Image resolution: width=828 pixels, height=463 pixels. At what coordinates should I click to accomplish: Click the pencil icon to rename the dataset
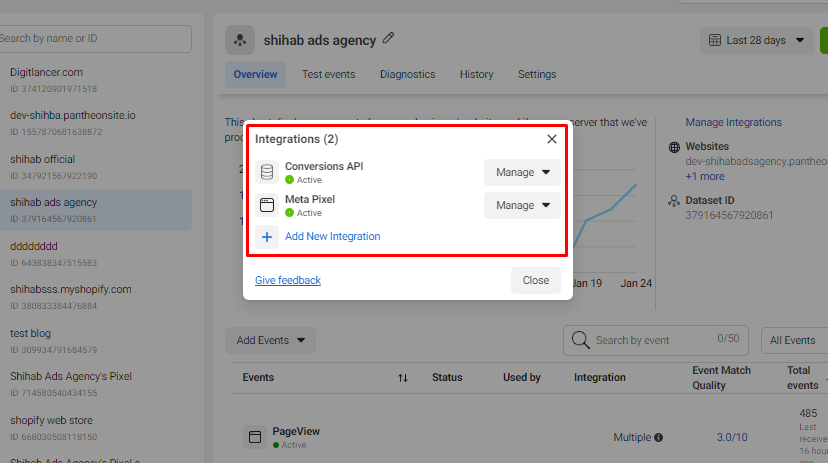point(389,38)
